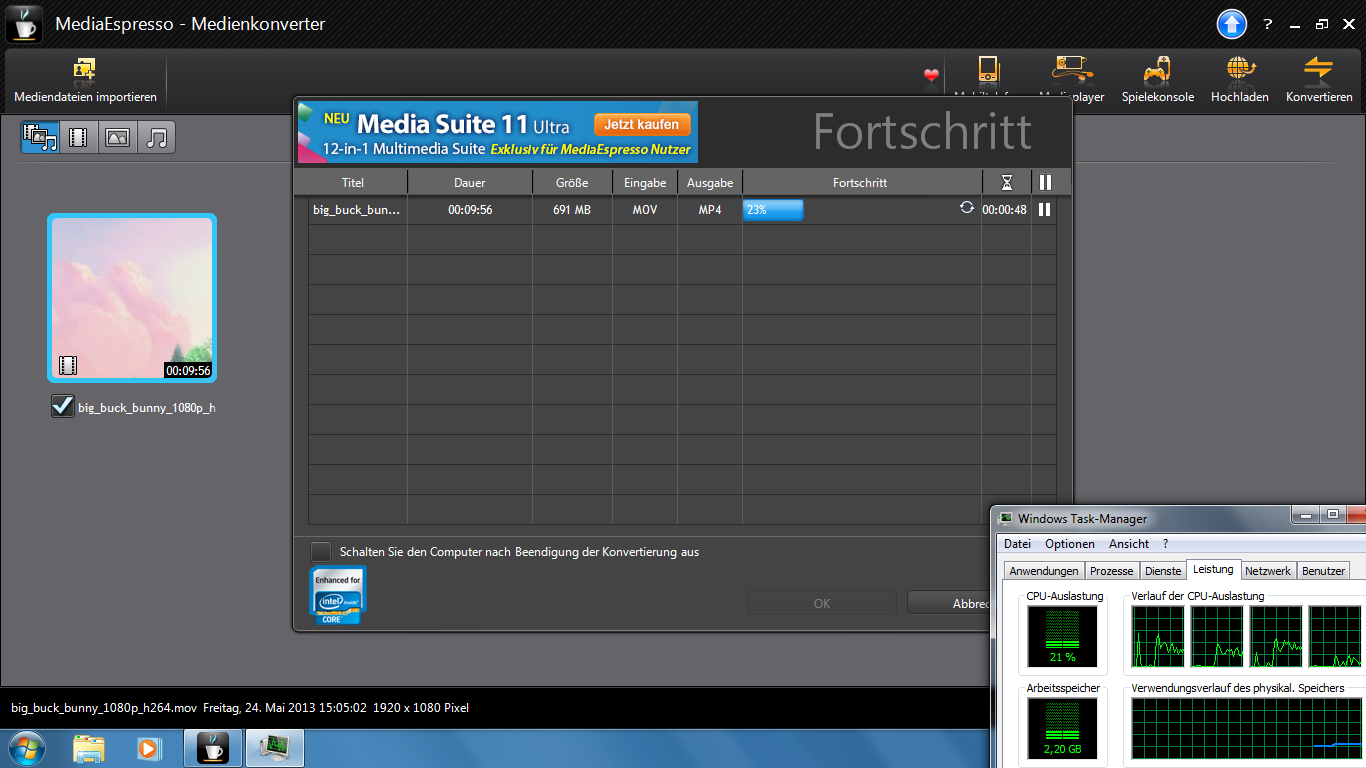This screenshot has width=1366, height=768.
Task: Click the red heart favorites icon
Action: point(931,75)
